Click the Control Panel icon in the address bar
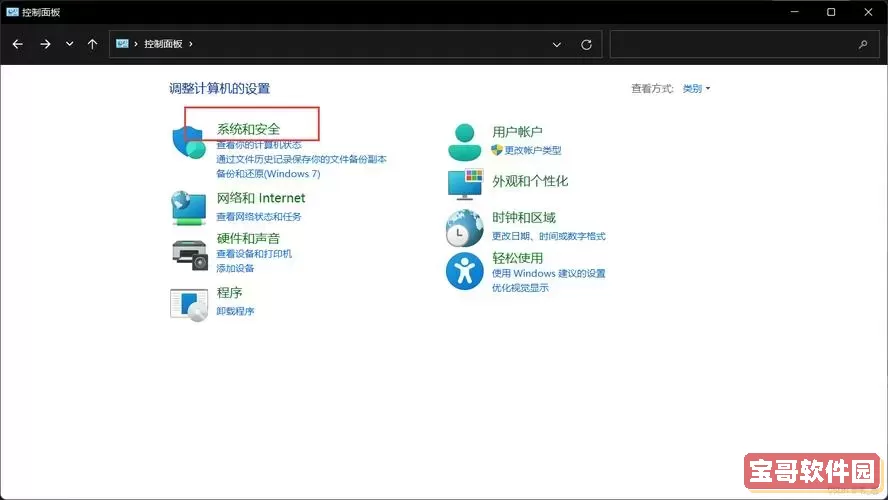 [x=122, y=44]
